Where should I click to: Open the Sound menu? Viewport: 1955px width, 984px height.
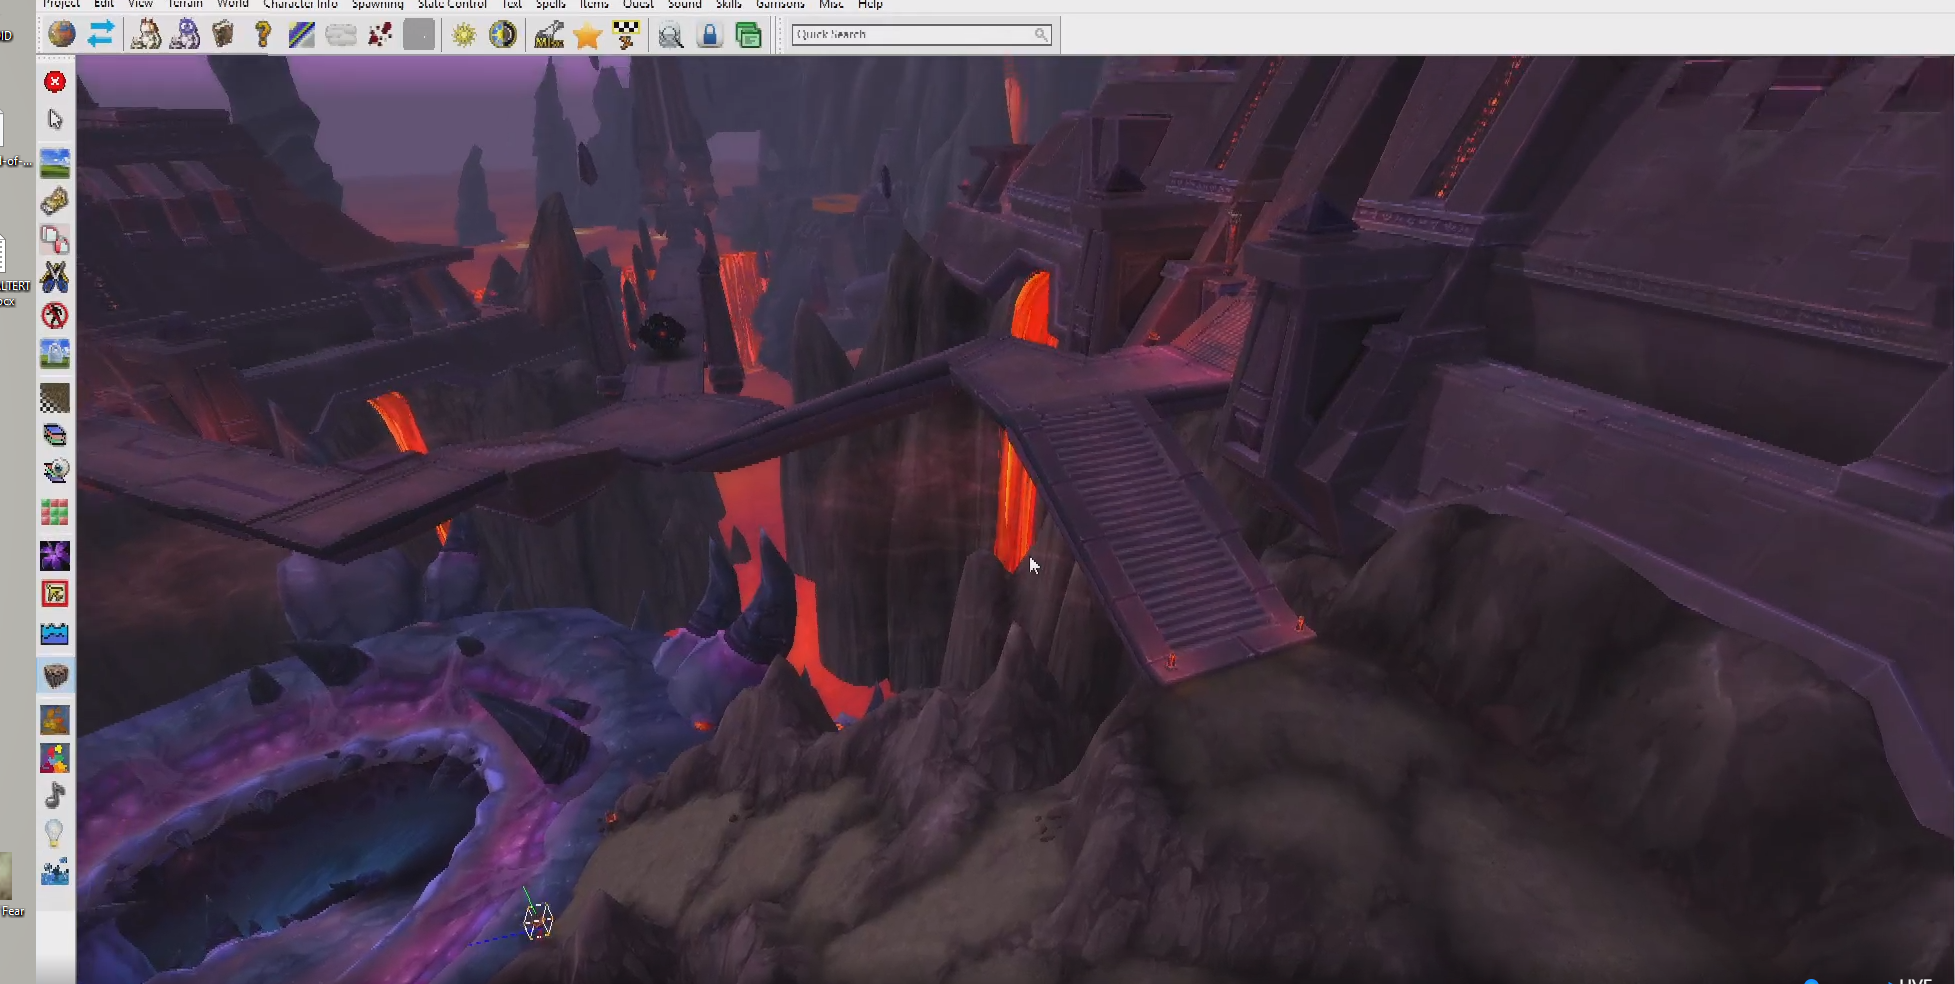(x=685, y=4)
